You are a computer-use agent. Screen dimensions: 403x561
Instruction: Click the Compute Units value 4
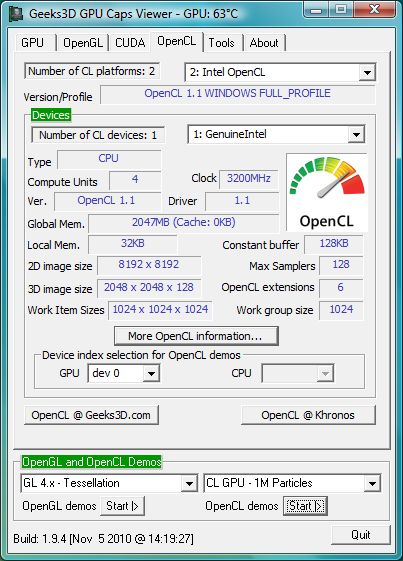[135, 180]
